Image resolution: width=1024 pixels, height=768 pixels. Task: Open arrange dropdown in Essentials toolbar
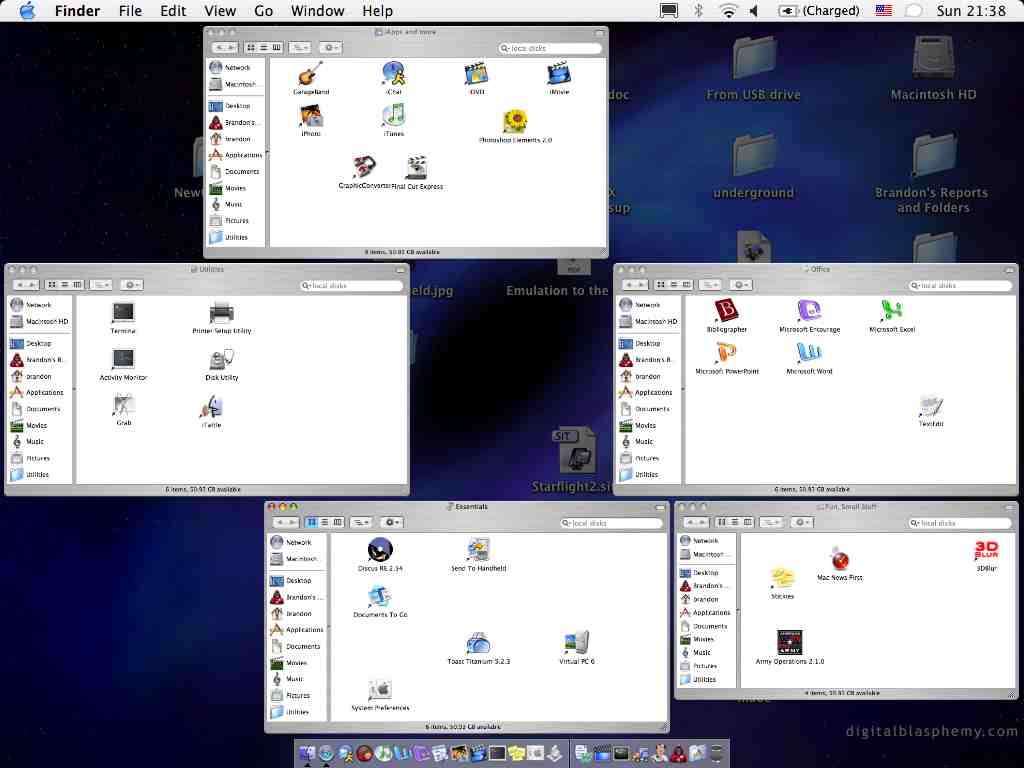pyautogui.click(x=361, y=522)
